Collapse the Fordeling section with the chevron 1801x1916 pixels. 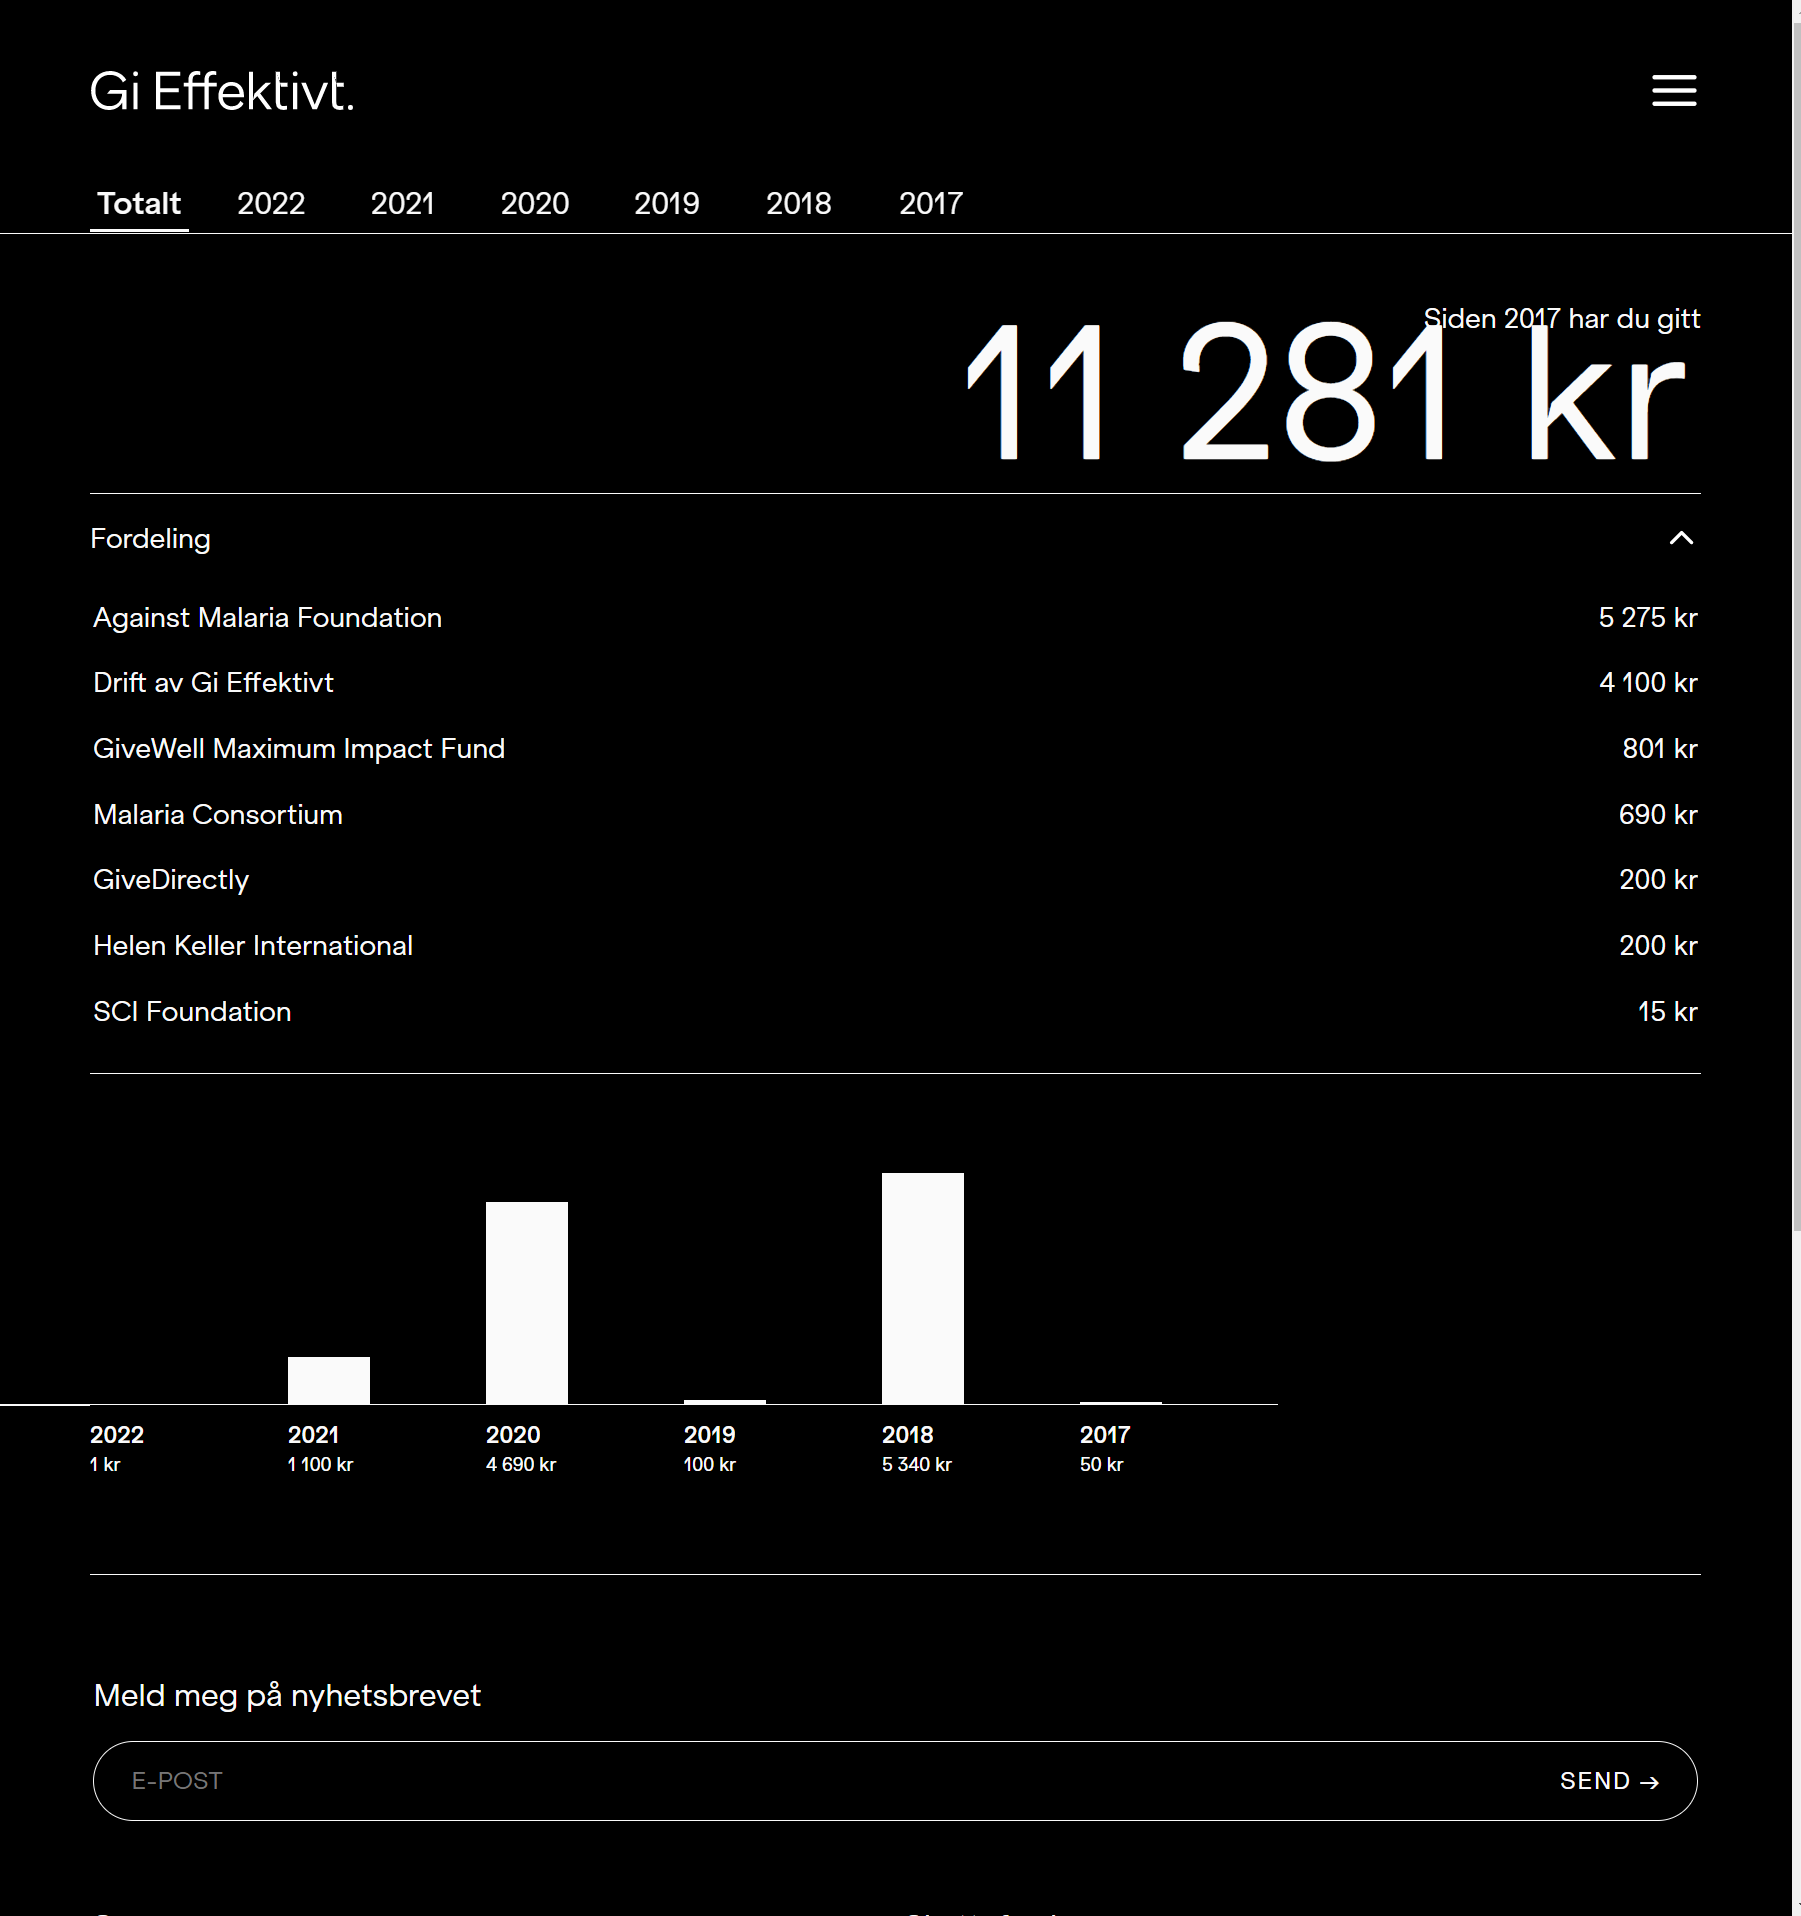click(x=1682, y=538)
